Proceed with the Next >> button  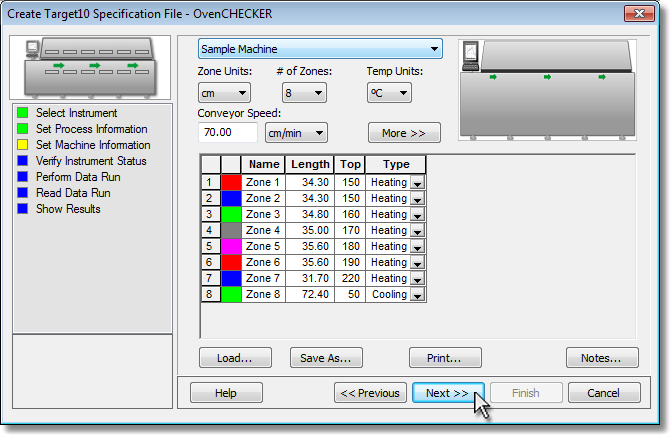click(x=448, y=393)
